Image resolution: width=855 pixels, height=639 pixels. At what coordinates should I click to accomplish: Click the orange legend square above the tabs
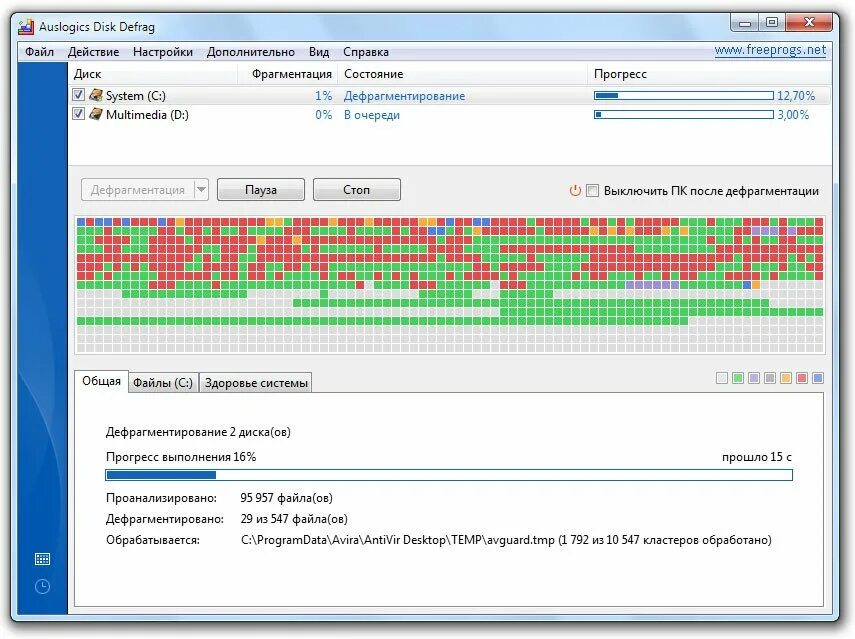tap(785, 378)
